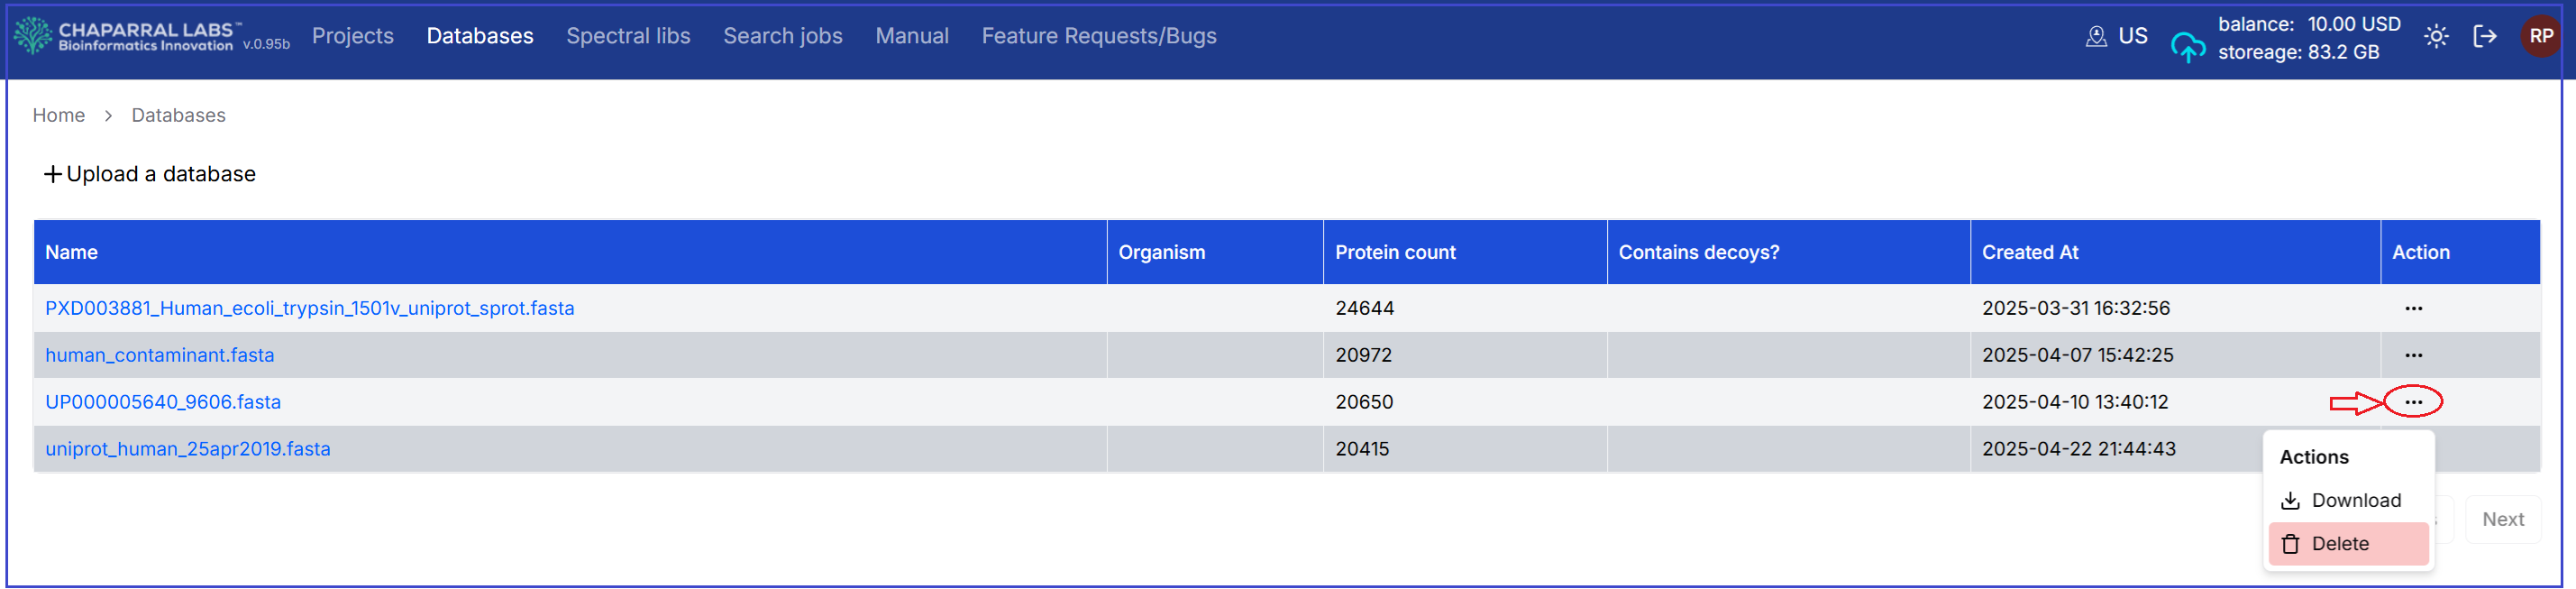
Task: Open actions menu for PXD003881 database row
Action: (x=2413, y=308)
